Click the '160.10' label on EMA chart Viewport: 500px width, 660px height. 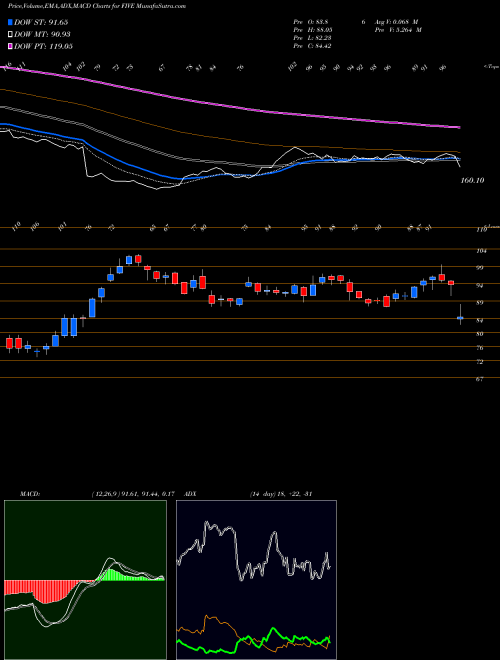point(473,180)
